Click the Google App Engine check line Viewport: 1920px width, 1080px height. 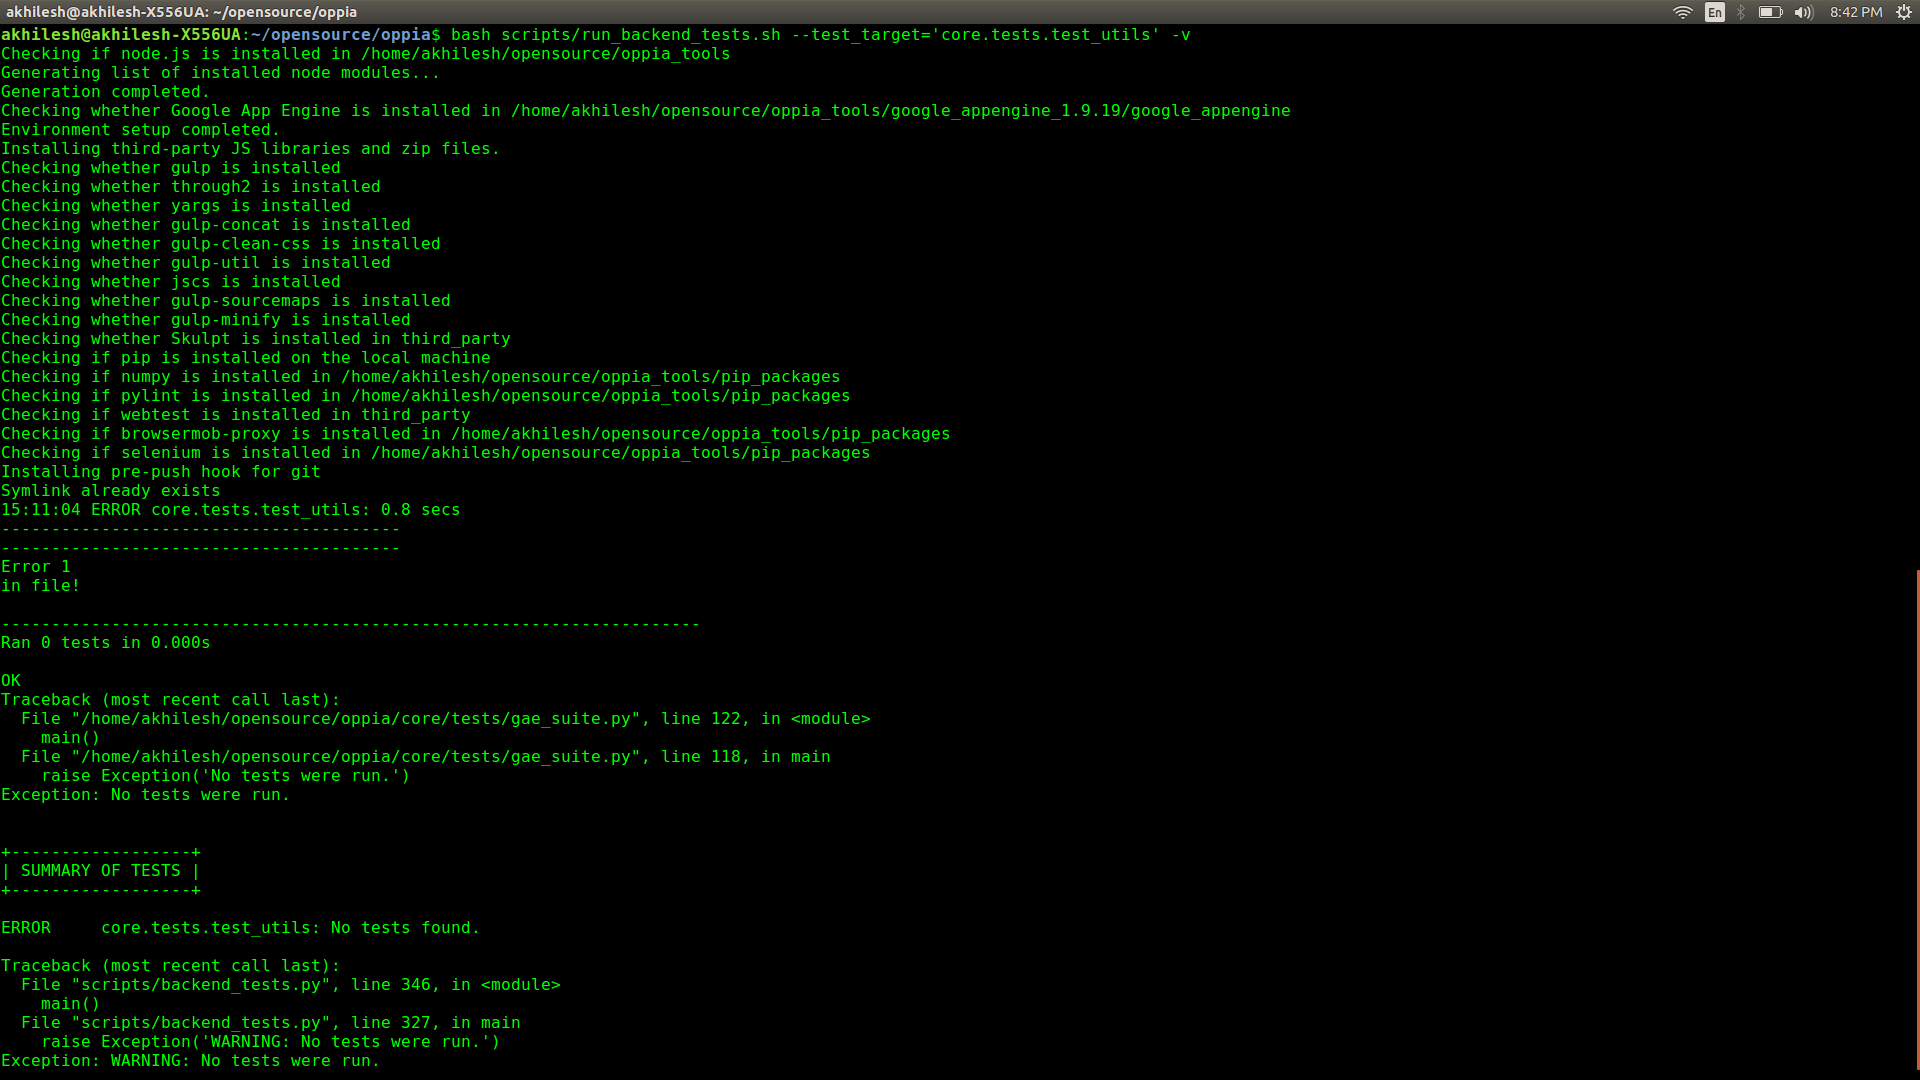[646, 111]
